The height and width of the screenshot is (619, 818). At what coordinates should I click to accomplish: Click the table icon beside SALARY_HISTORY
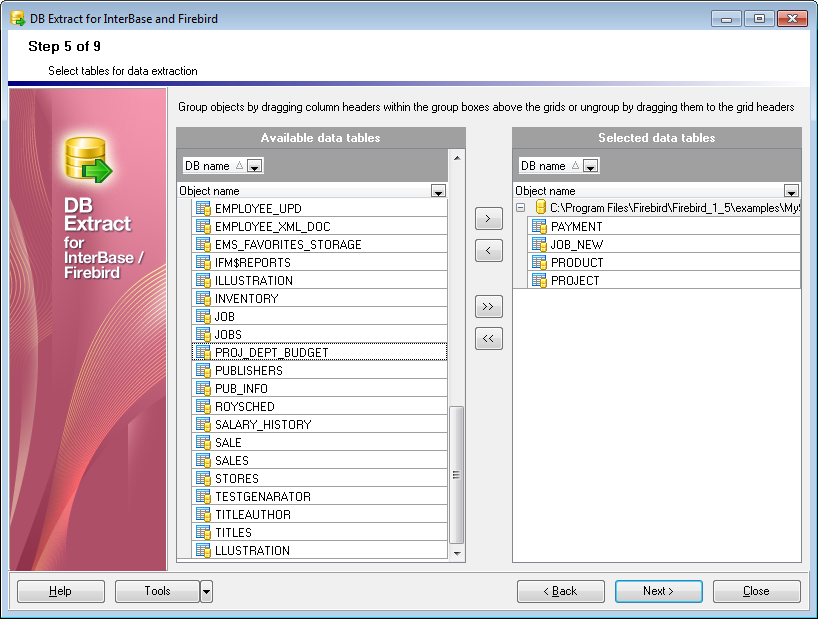pos(203,425)
